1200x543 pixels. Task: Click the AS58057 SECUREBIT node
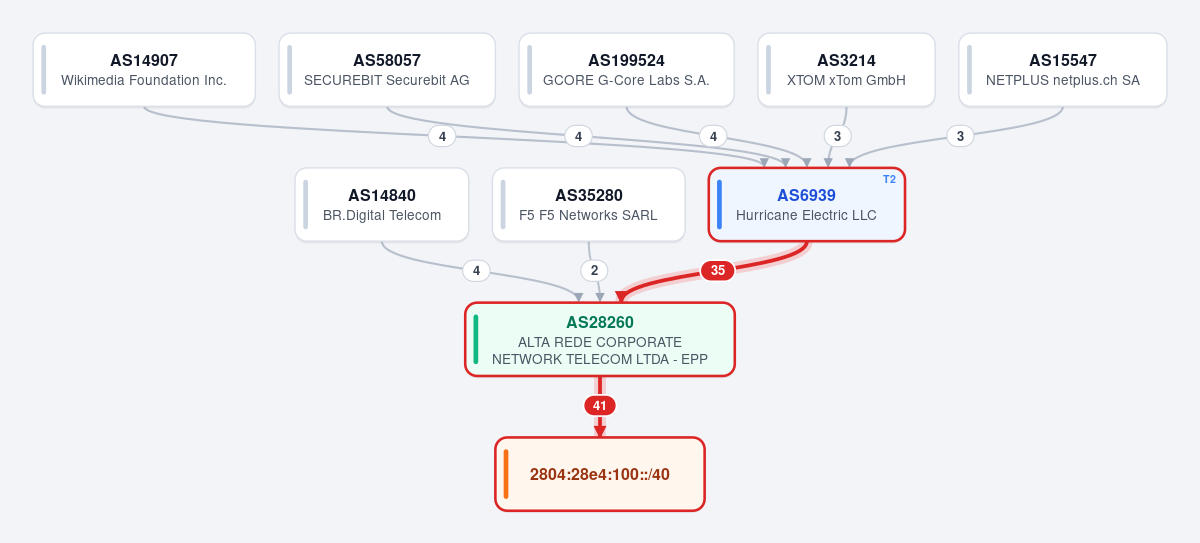[387, 70]
